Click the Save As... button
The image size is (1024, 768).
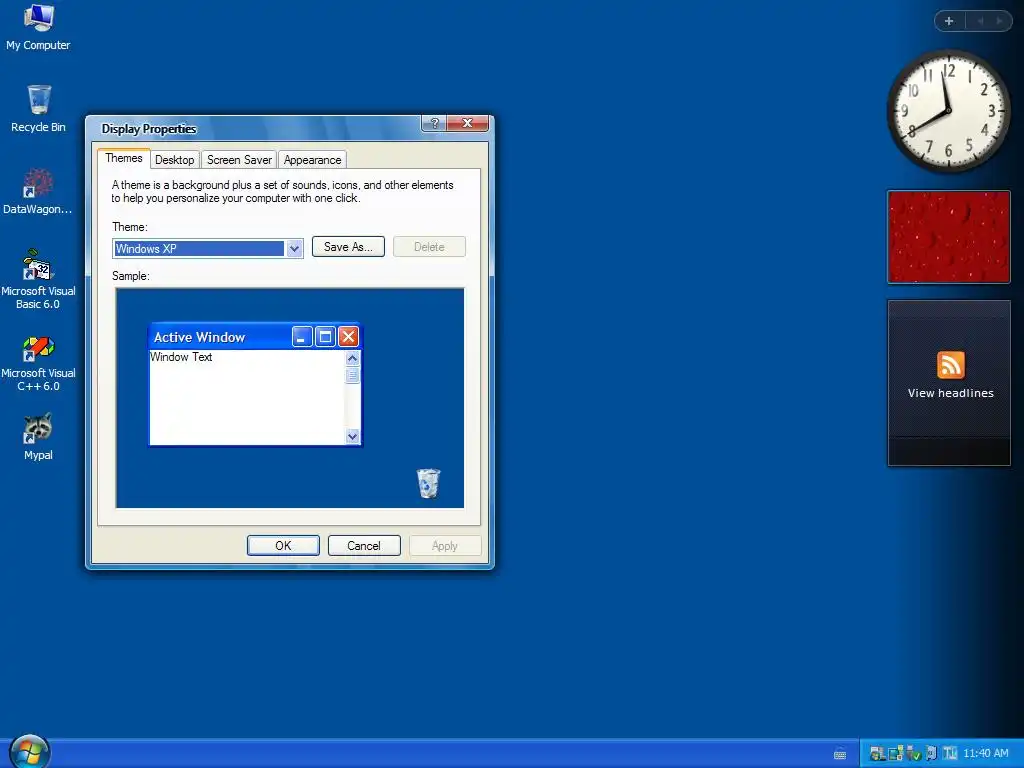click(348, 247)
